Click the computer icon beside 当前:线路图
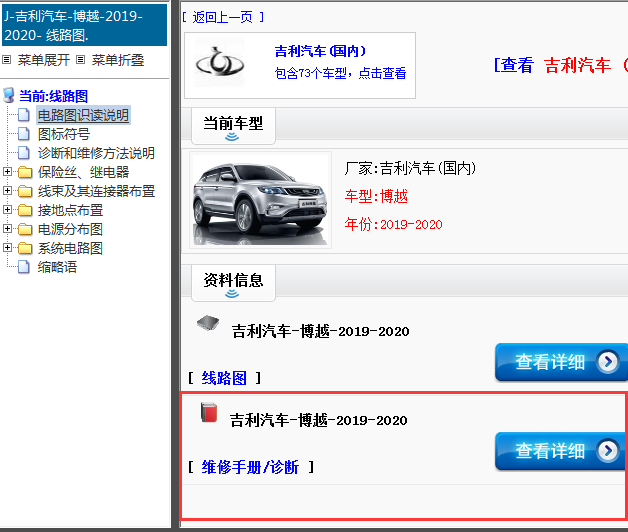This screenshot has width=628, height=532. [x=9, y=96]
